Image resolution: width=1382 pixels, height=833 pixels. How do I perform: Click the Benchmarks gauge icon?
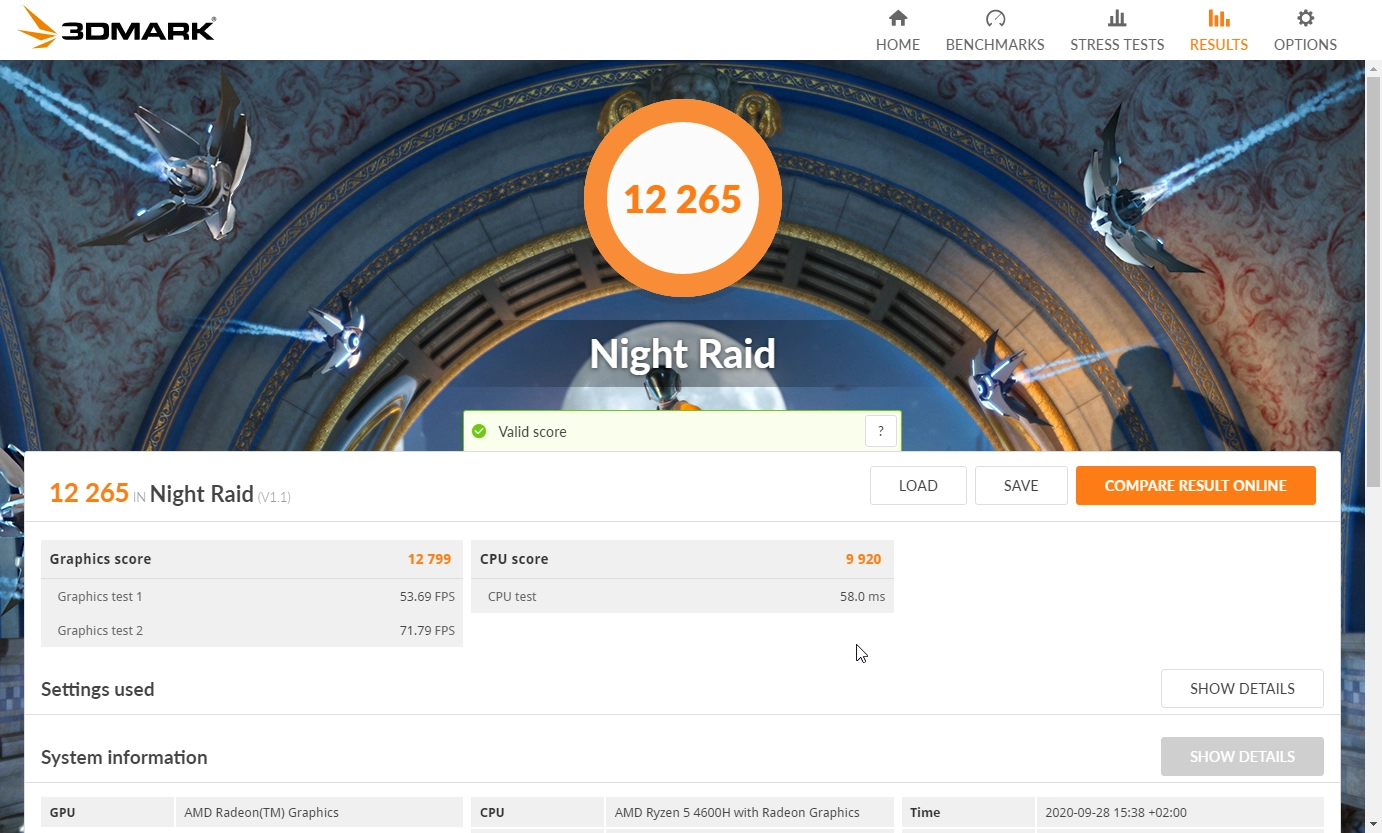click(995, 18)
